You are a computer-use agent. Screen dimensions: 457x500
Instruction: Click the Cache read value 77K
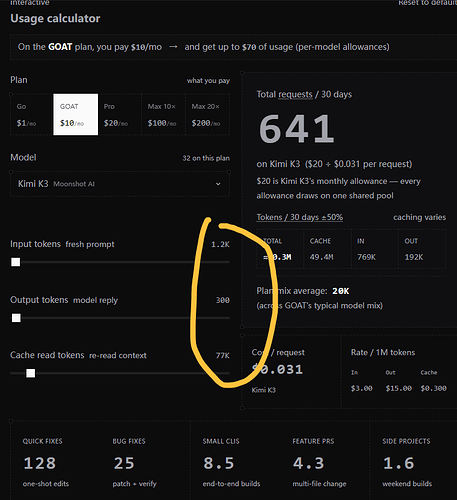click(222, 356)
